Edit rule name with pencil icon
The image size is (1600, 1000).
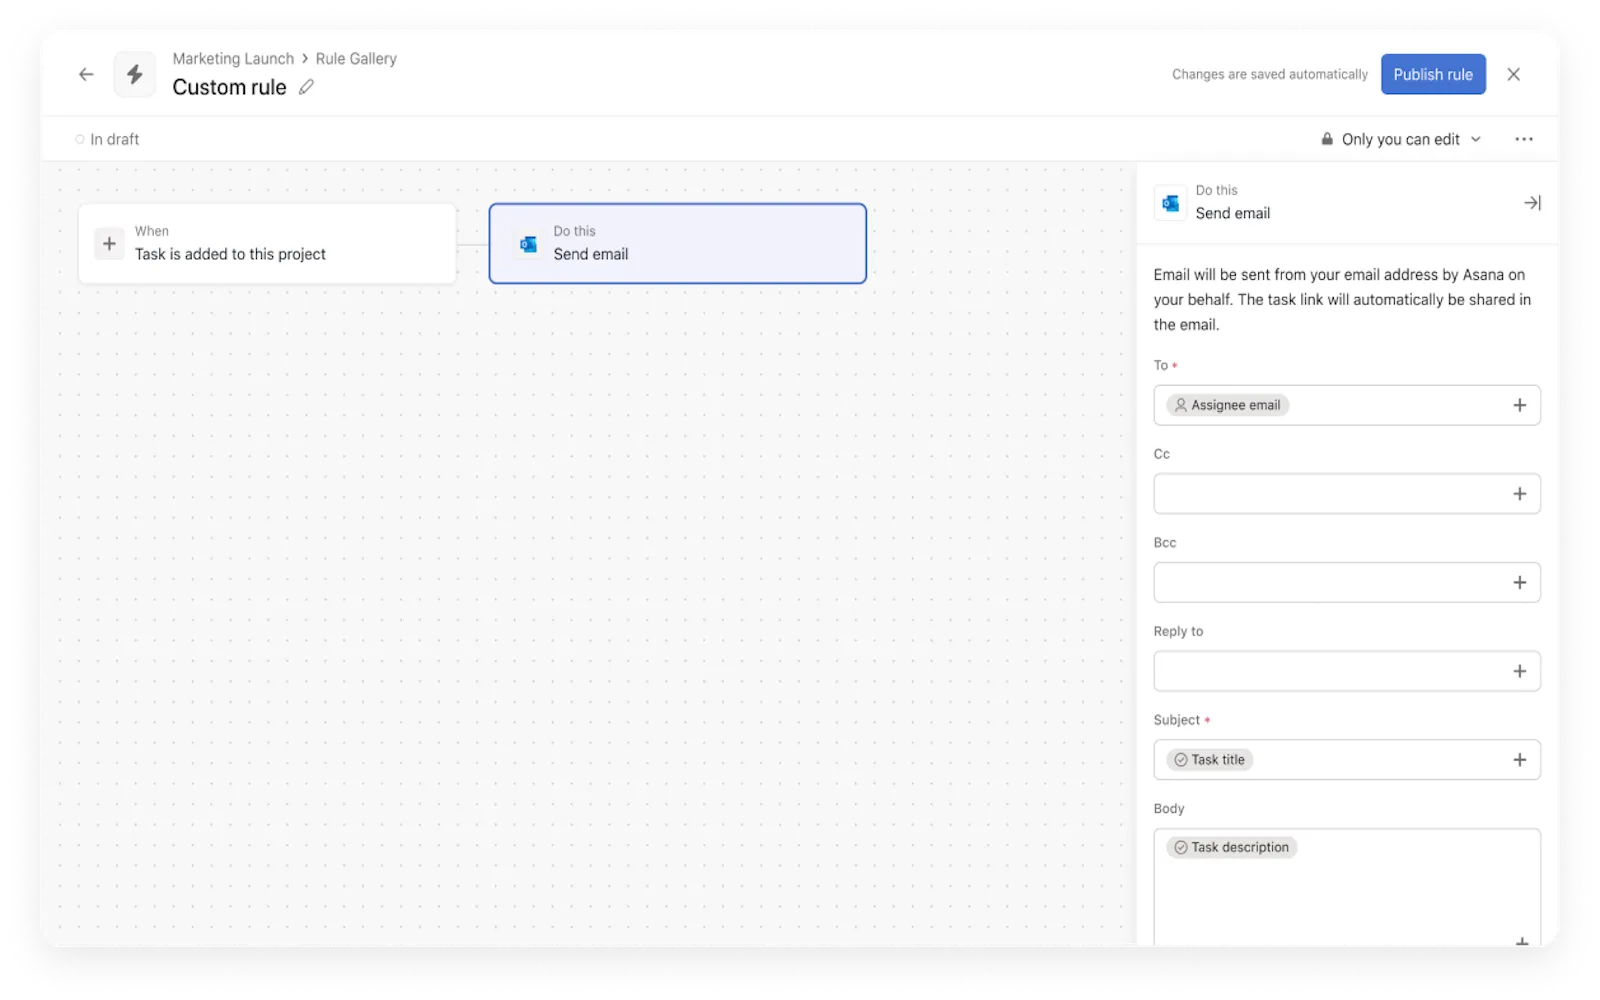click(x=306, y=87)
